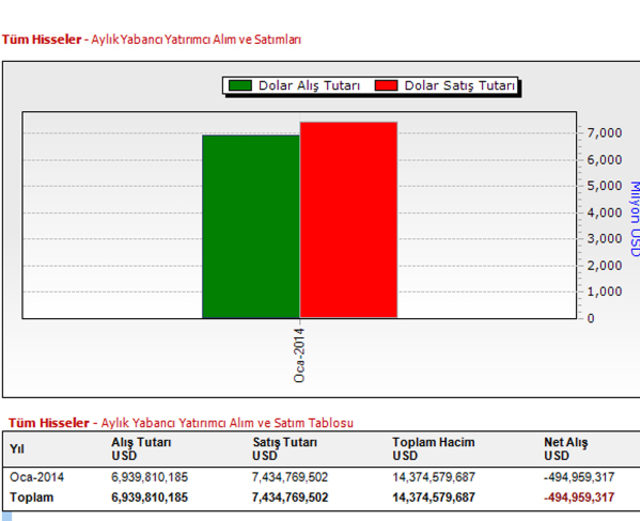Select the red sell amount bar
This screenshot has height=521, width=640.
[349, 220]
